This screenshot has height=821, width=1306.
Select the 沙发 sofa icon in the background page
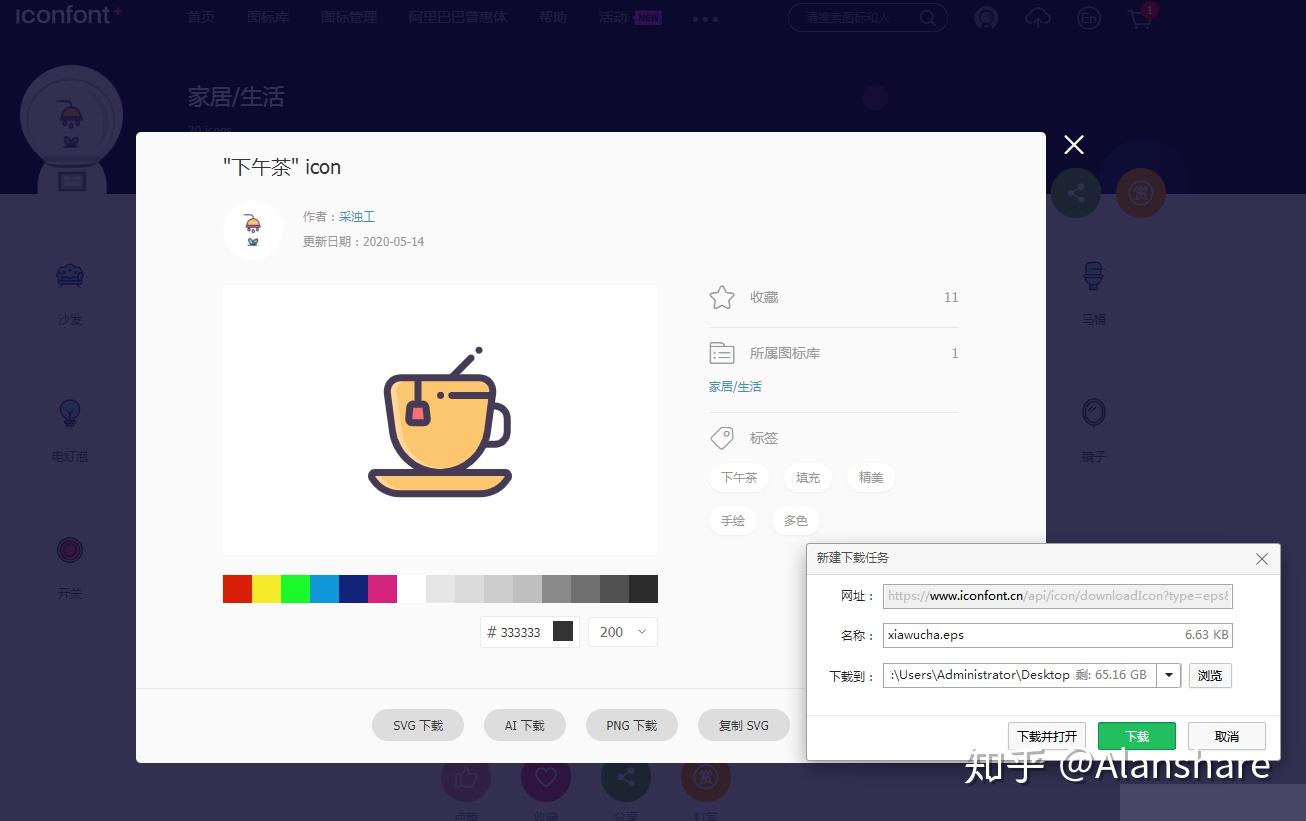[70, 276]
